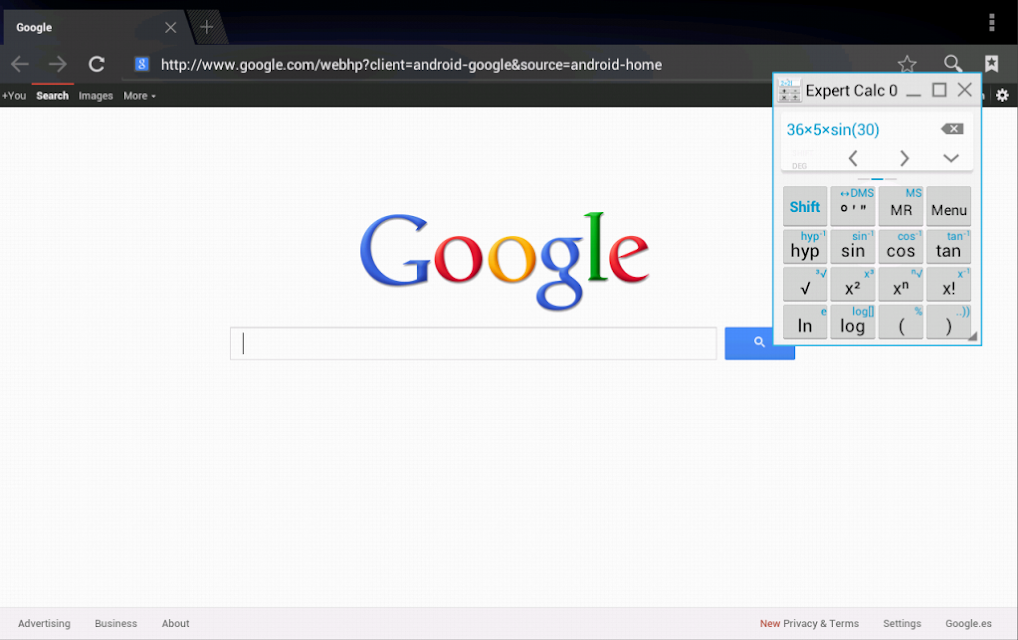This screenshot has width=1018, height=640.
Task: Bookmark page with star icon
Action: (x=907, y=64)
